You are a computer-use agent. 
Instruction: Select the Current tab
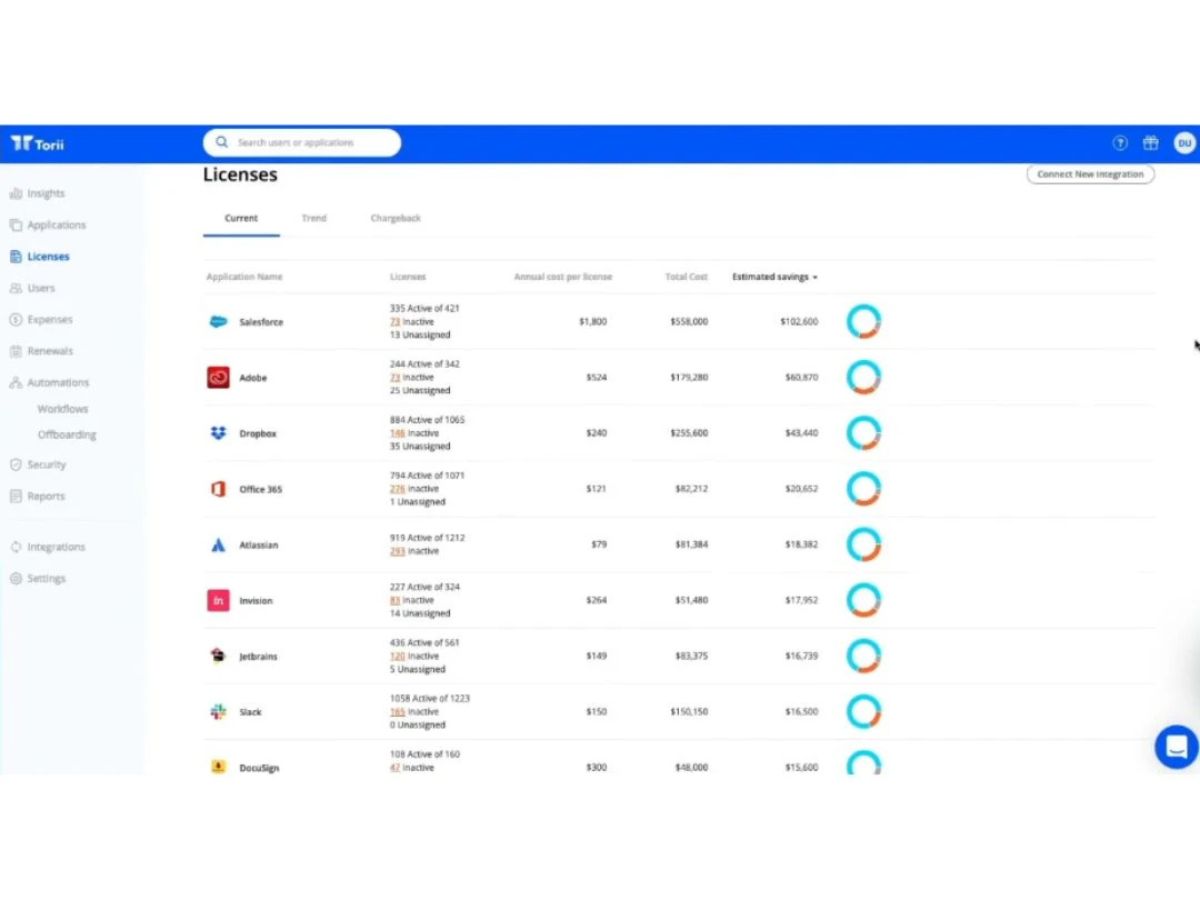tap(241, 218)
